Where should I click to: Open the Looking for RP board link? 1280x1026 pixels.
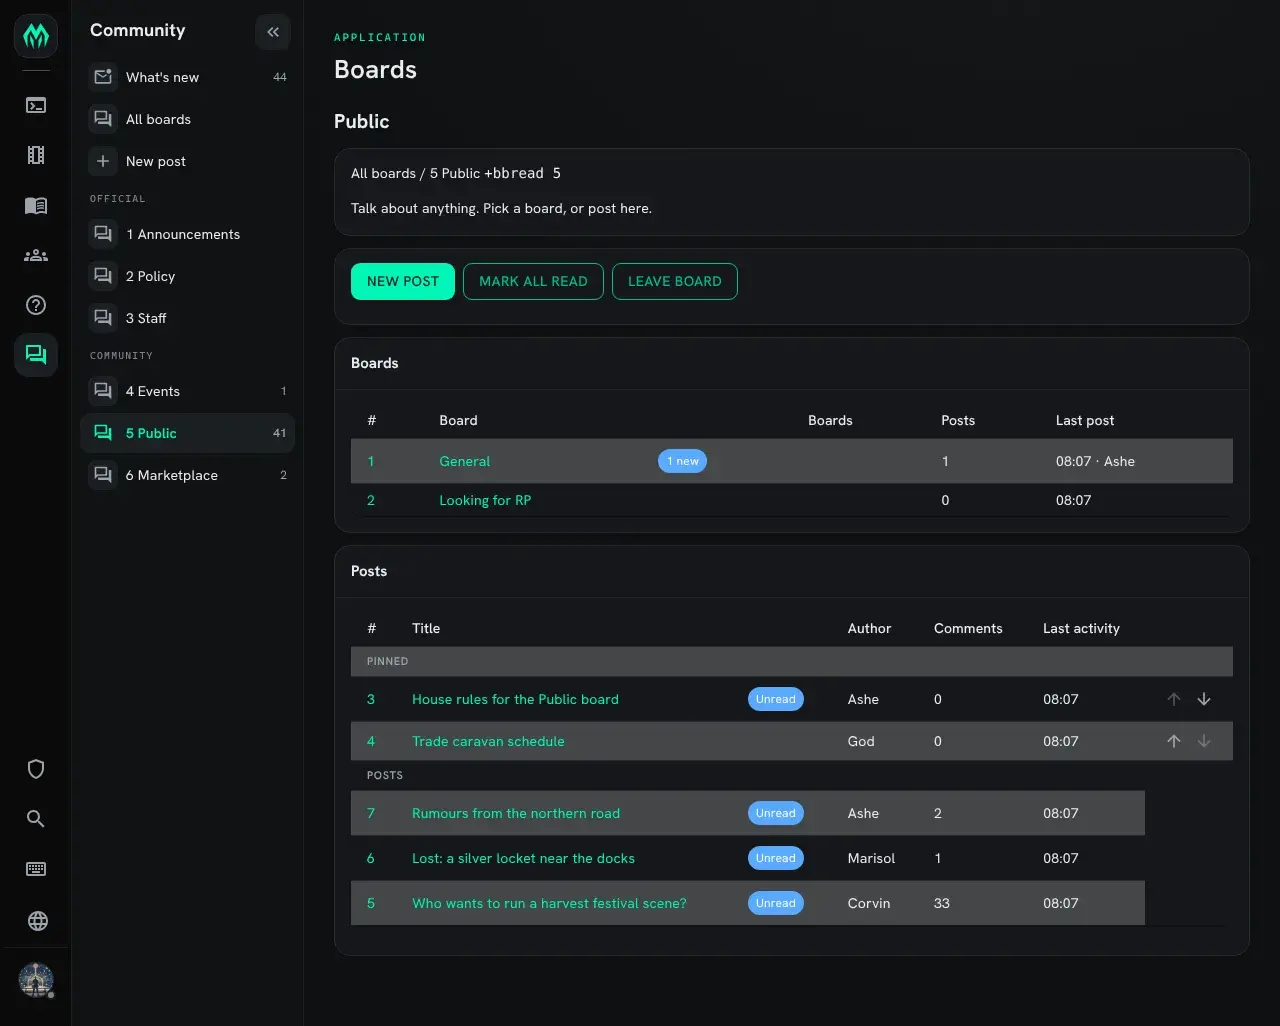tap(485, 500)
